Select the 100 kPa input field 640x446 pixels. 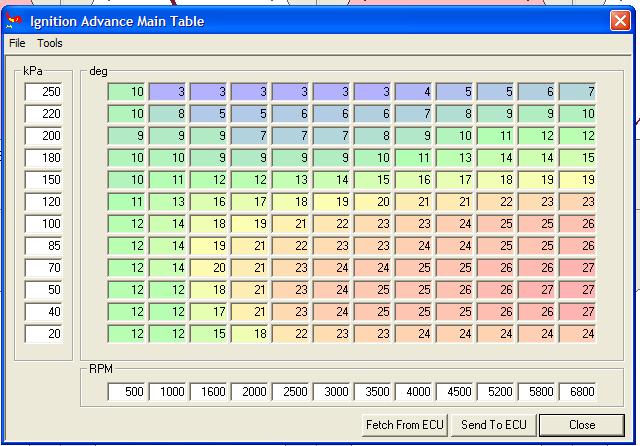click(43, 224)
